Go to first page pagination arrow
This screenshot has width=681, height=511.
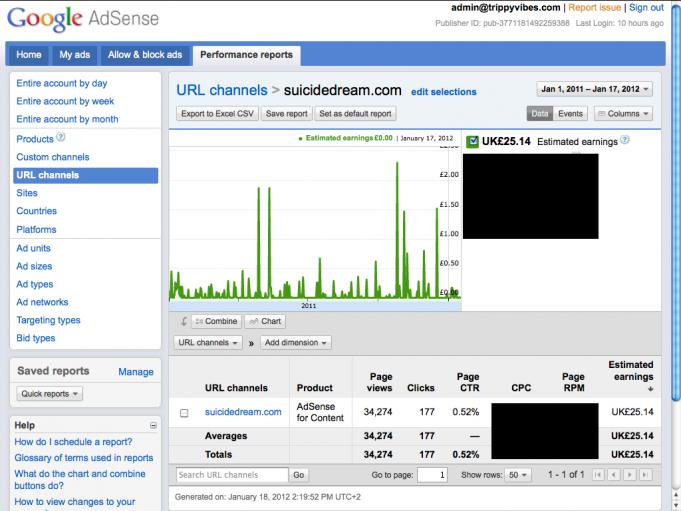598,475
